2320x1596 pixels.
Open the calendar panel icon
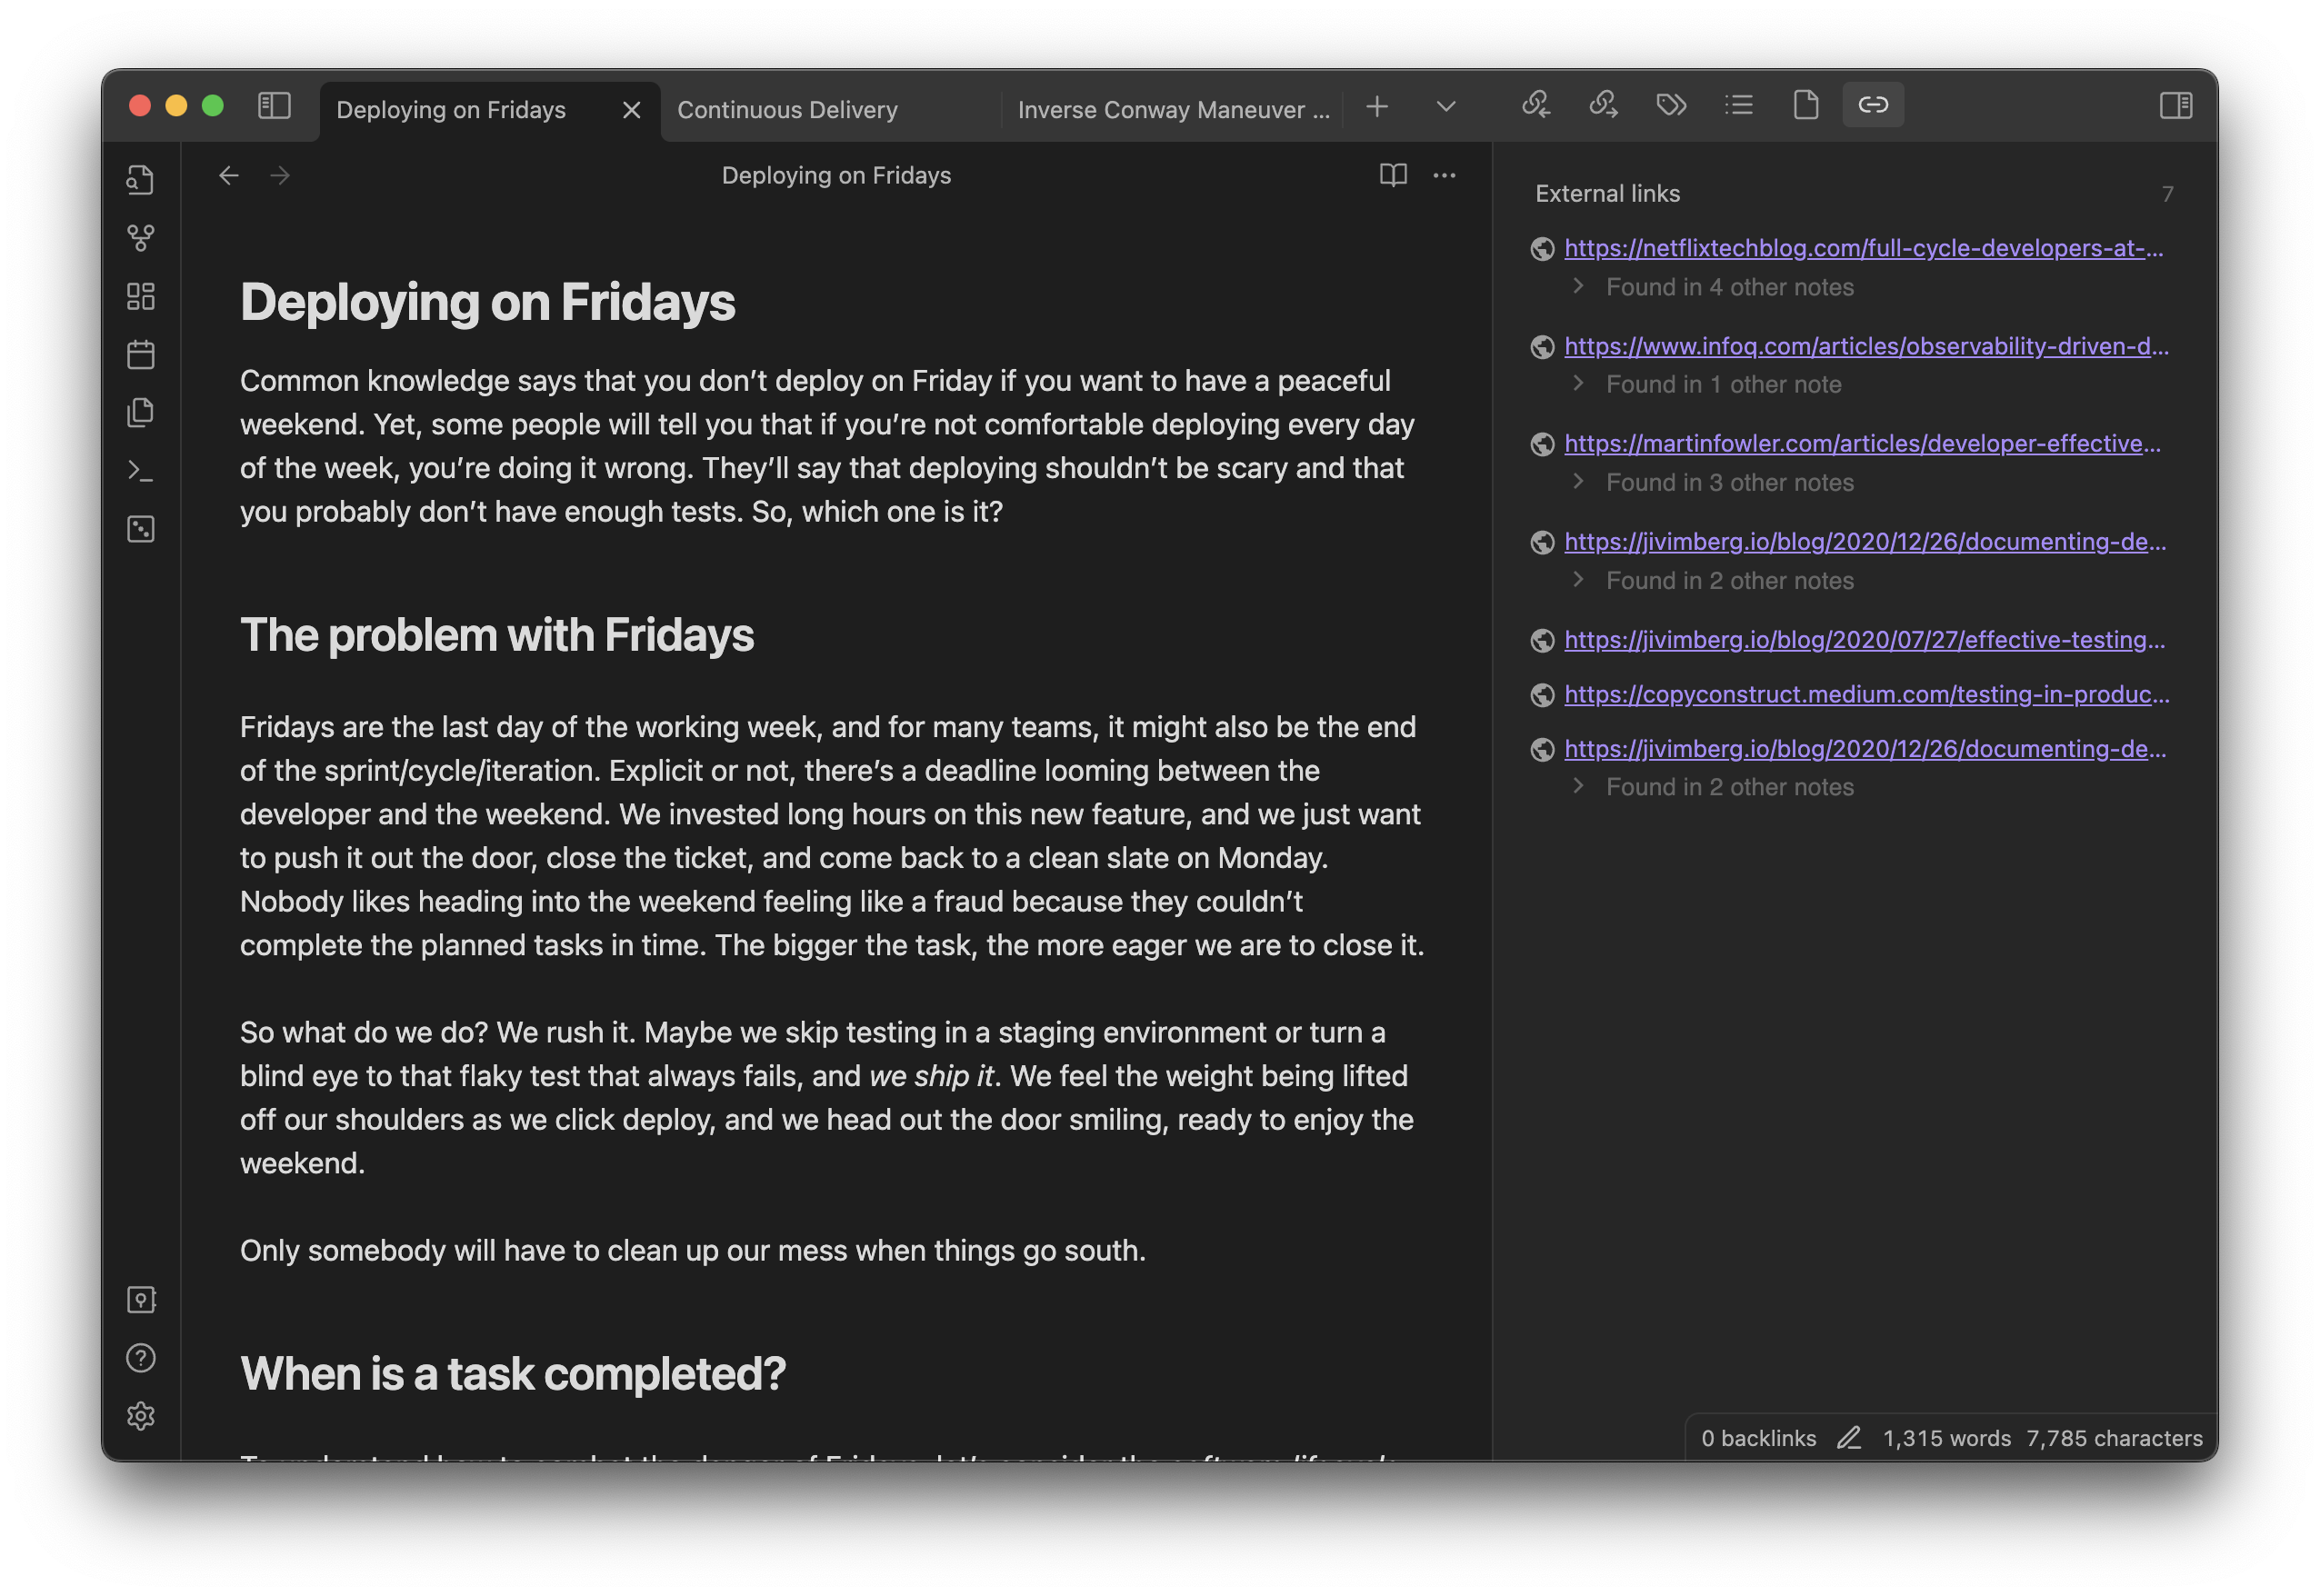(x=143, y=353)
